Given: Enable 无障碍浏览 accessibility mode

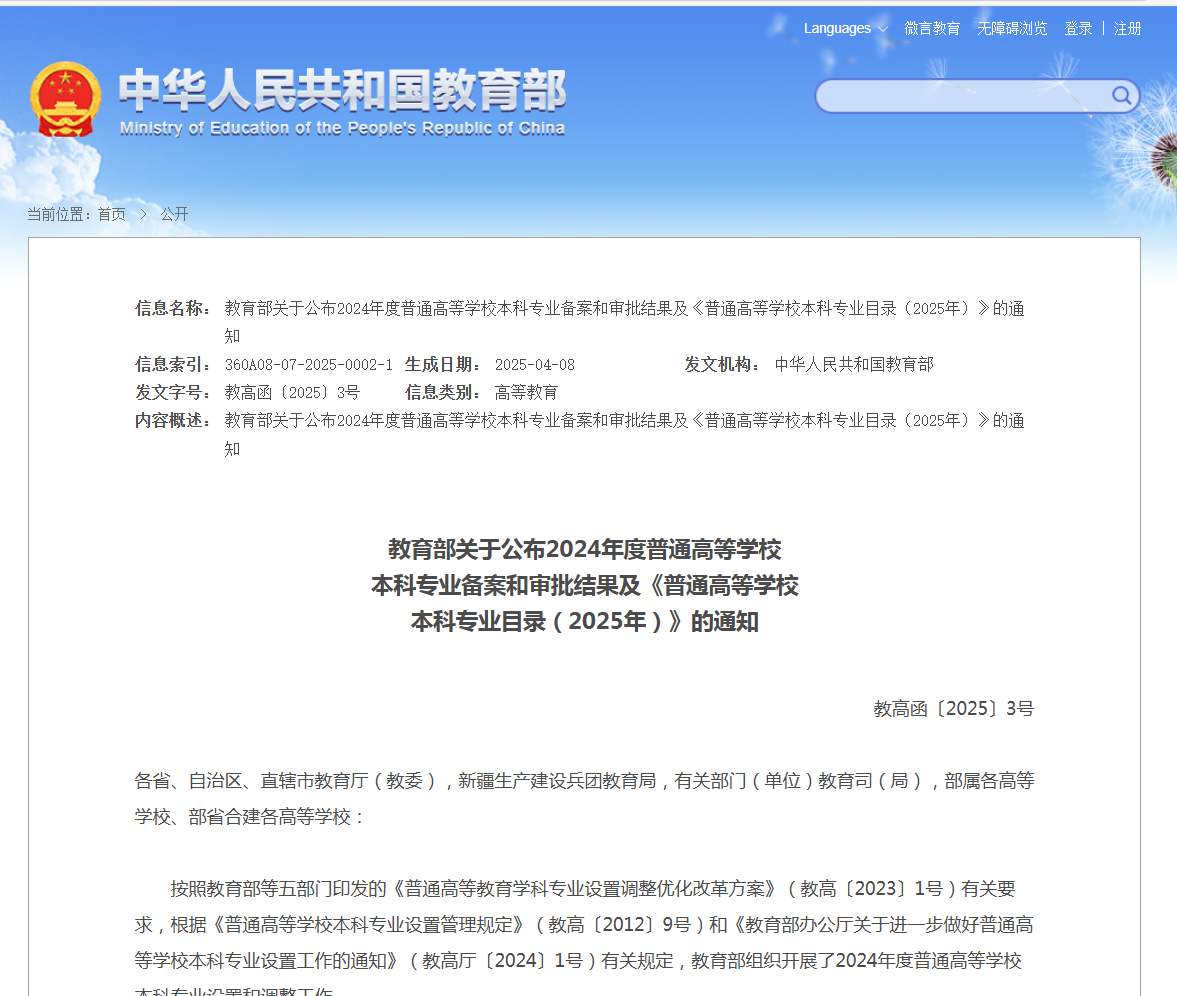Looking at the screenshot, I should click(x=1012, y=28).
